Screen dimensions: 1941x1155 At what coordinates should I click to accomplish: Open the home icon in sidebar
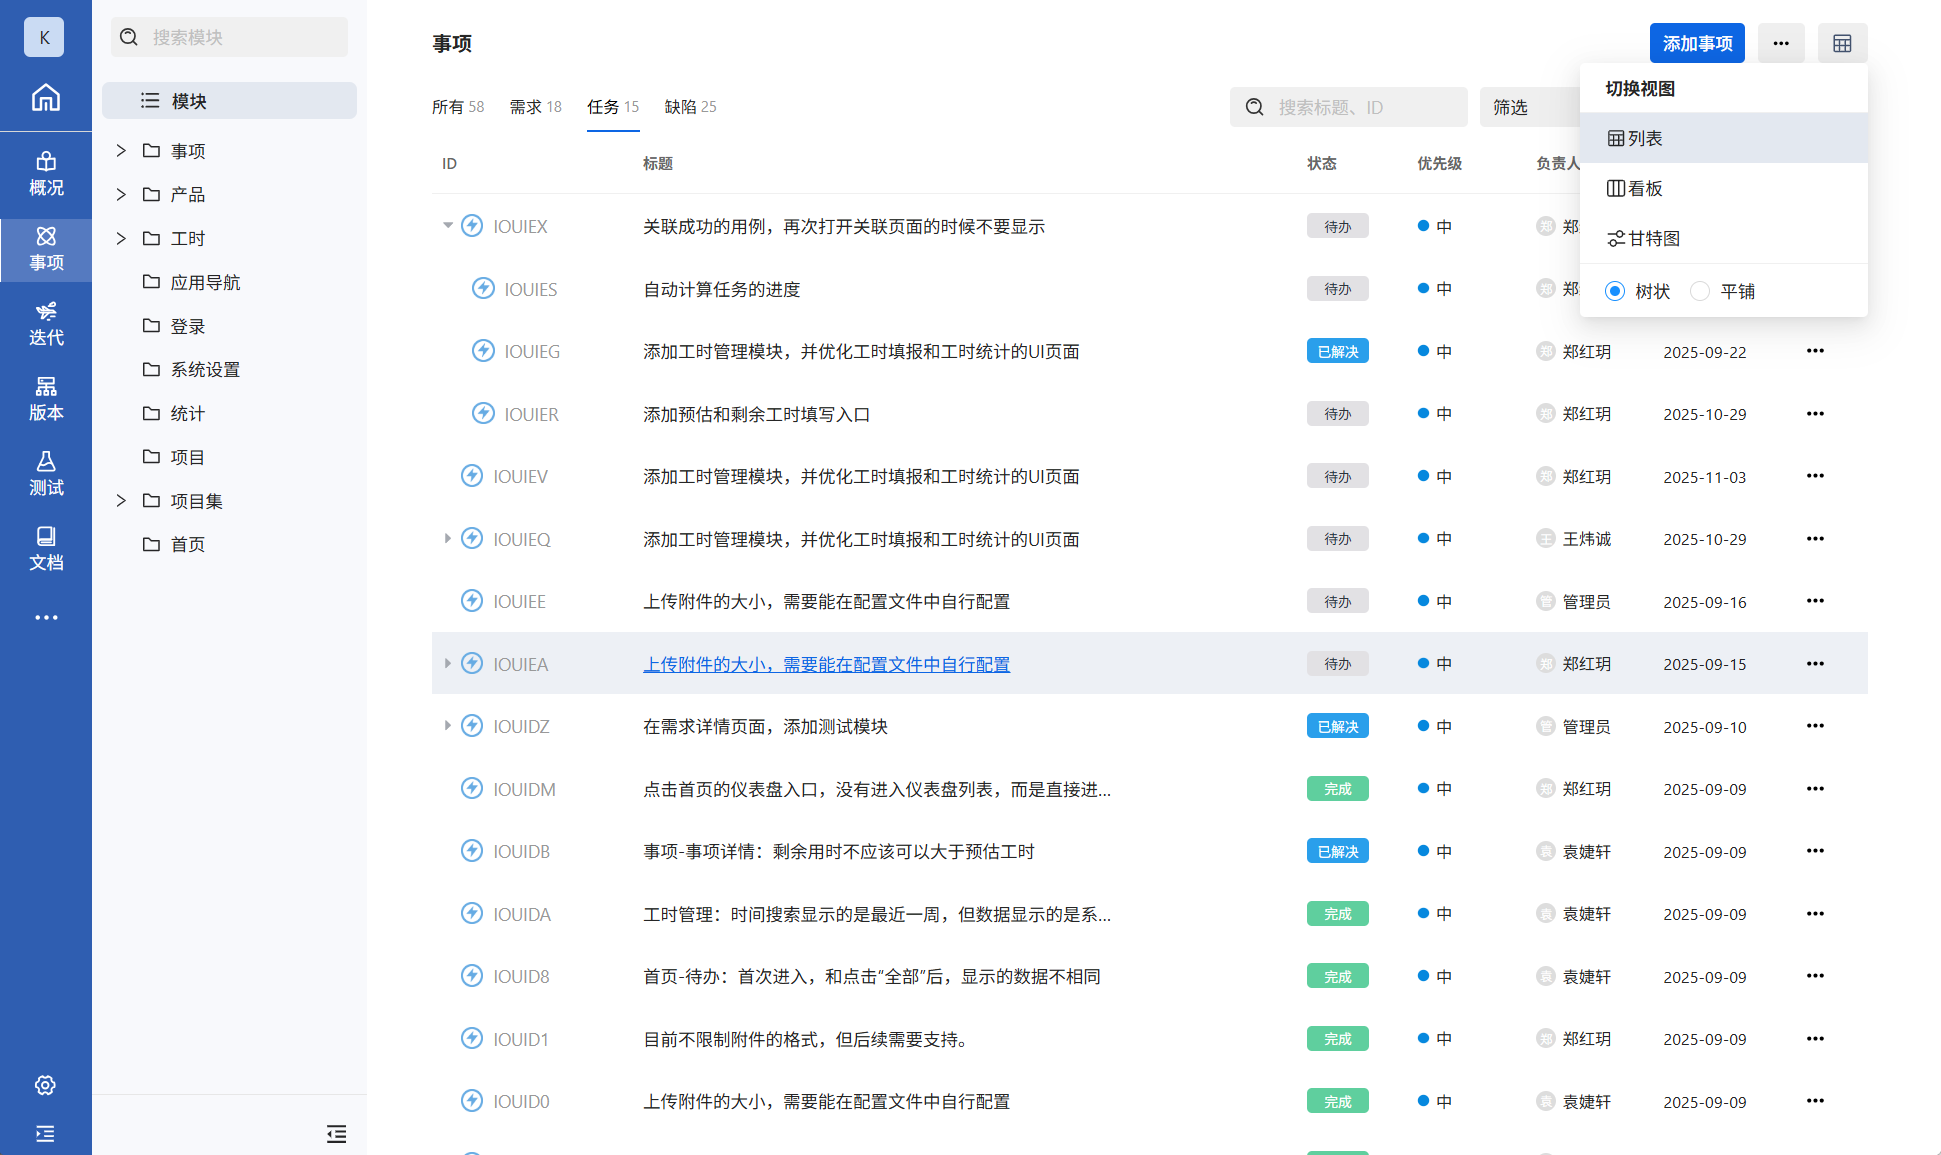(x=45, y=98)
